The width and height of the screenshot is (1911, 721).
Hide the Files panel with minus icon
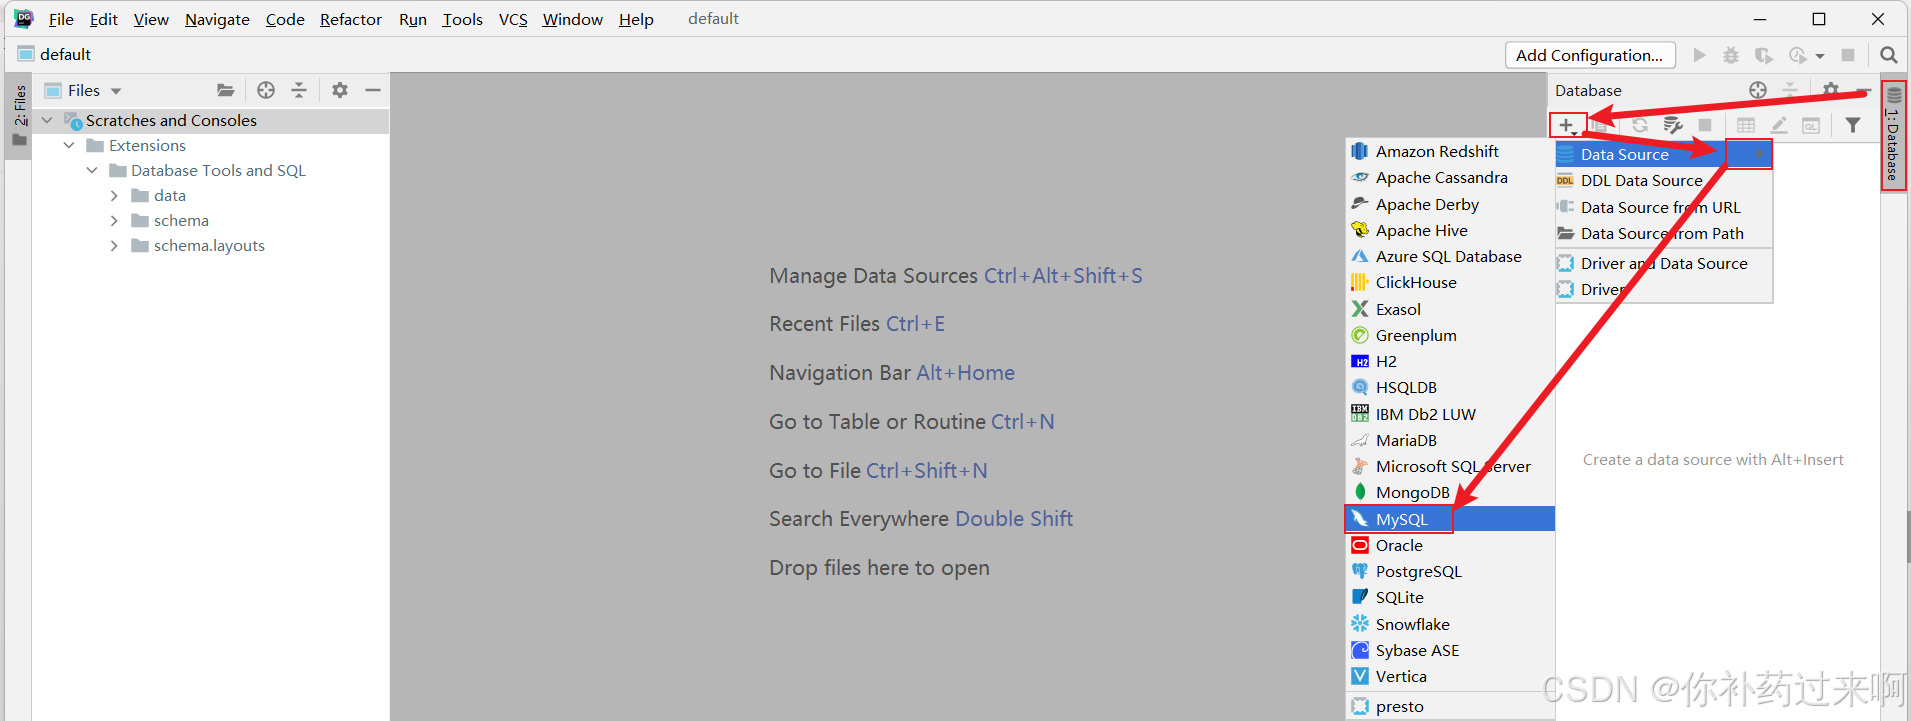[x=373, y=90]
